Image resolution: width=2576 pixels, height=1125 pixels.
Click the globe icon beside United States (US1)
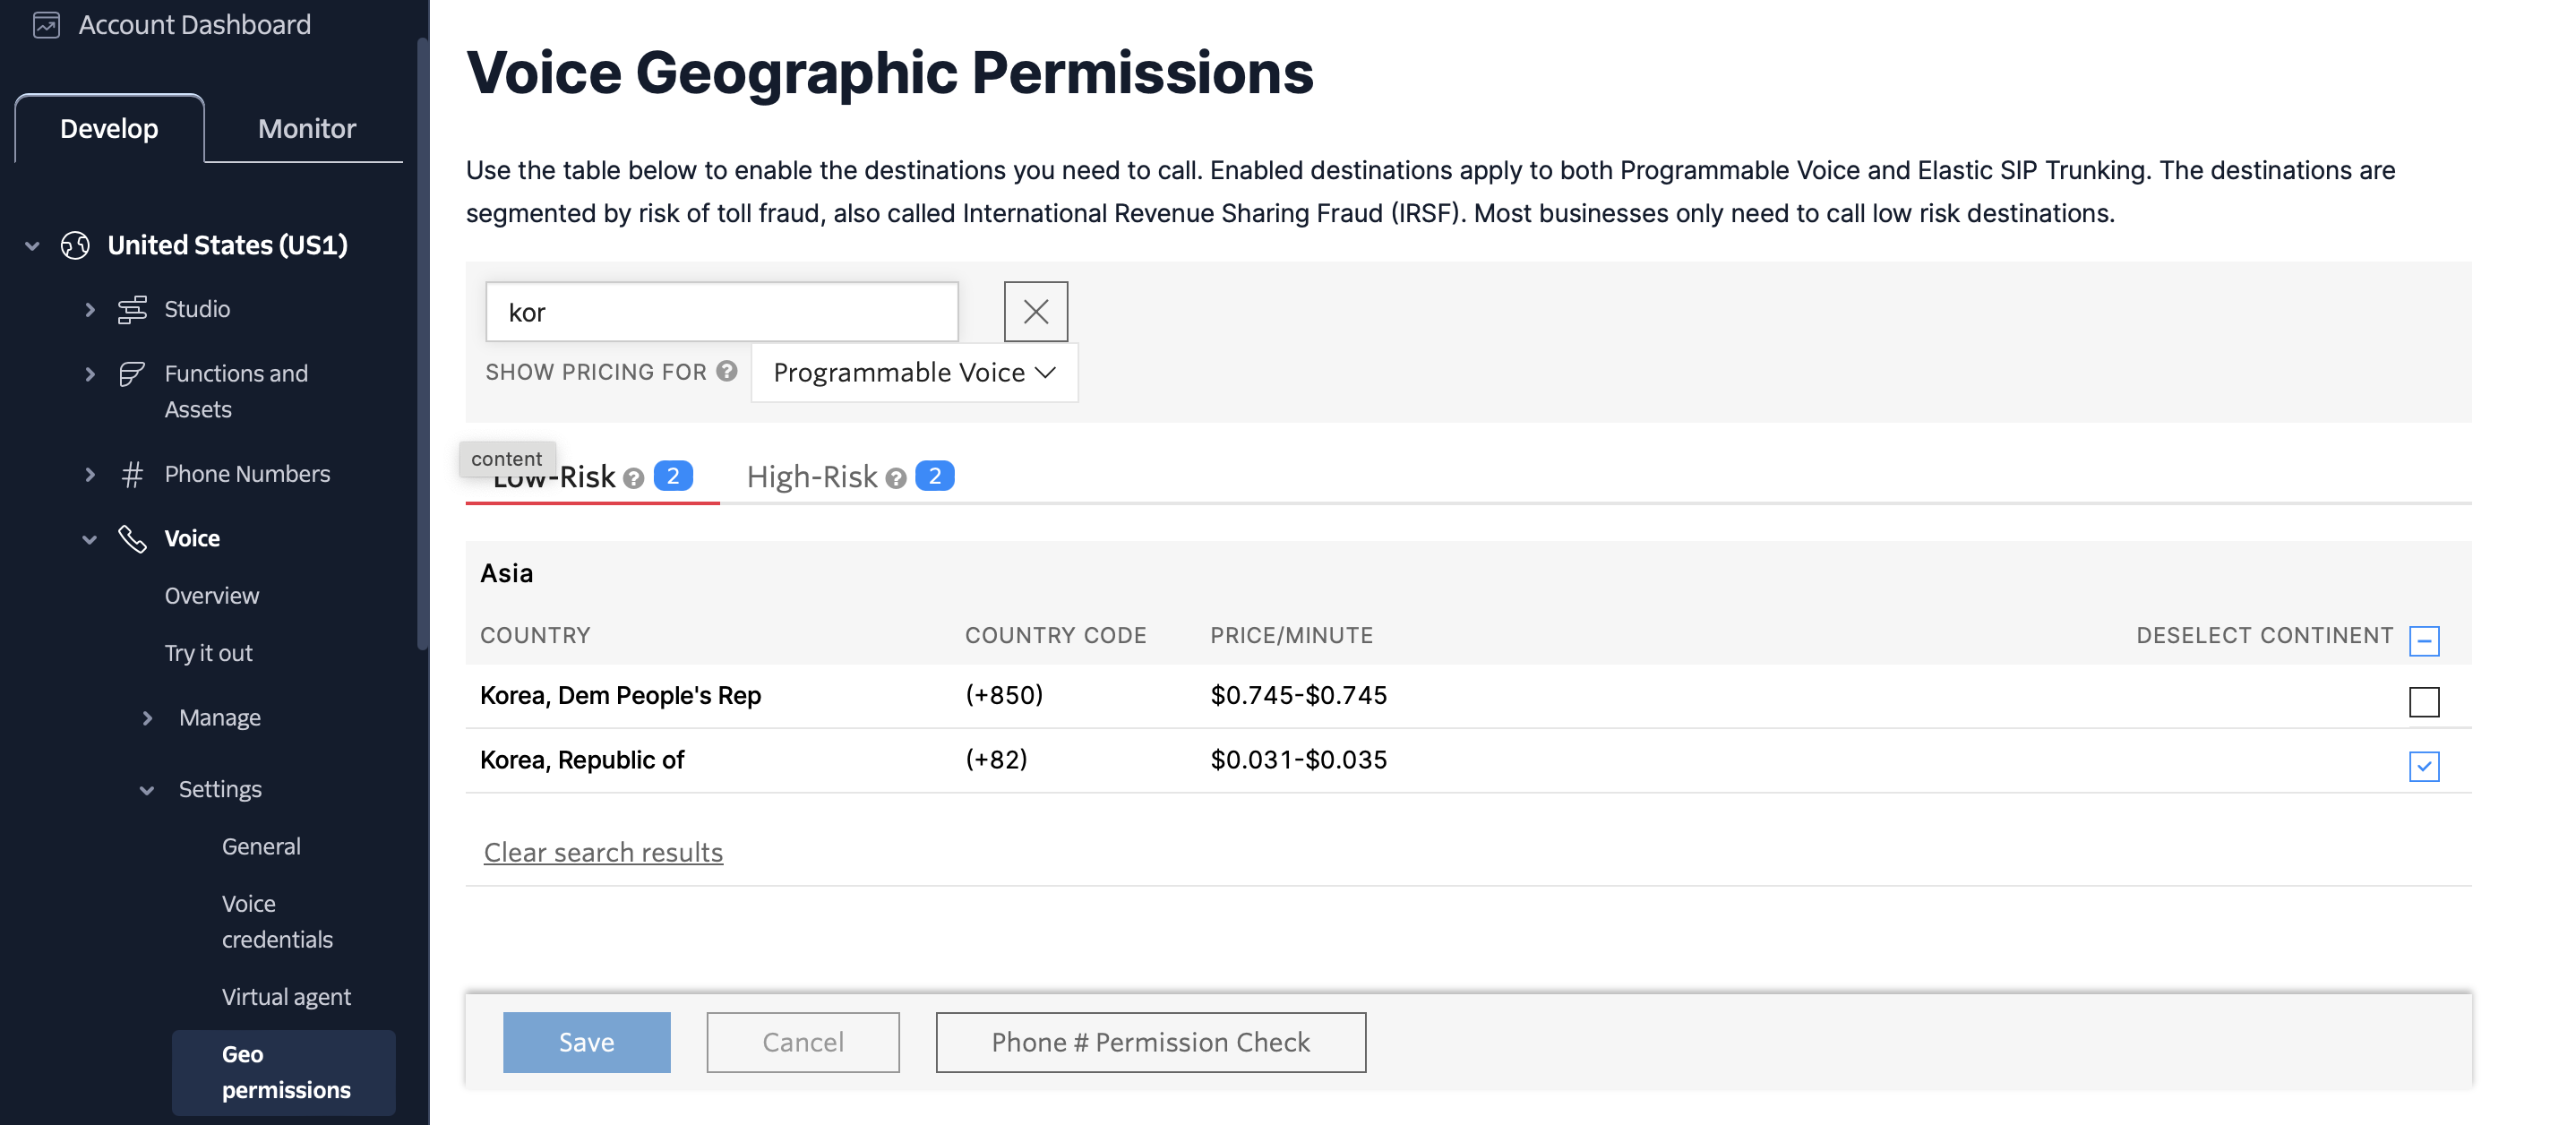pyautogui.click(x=75, y=245)
